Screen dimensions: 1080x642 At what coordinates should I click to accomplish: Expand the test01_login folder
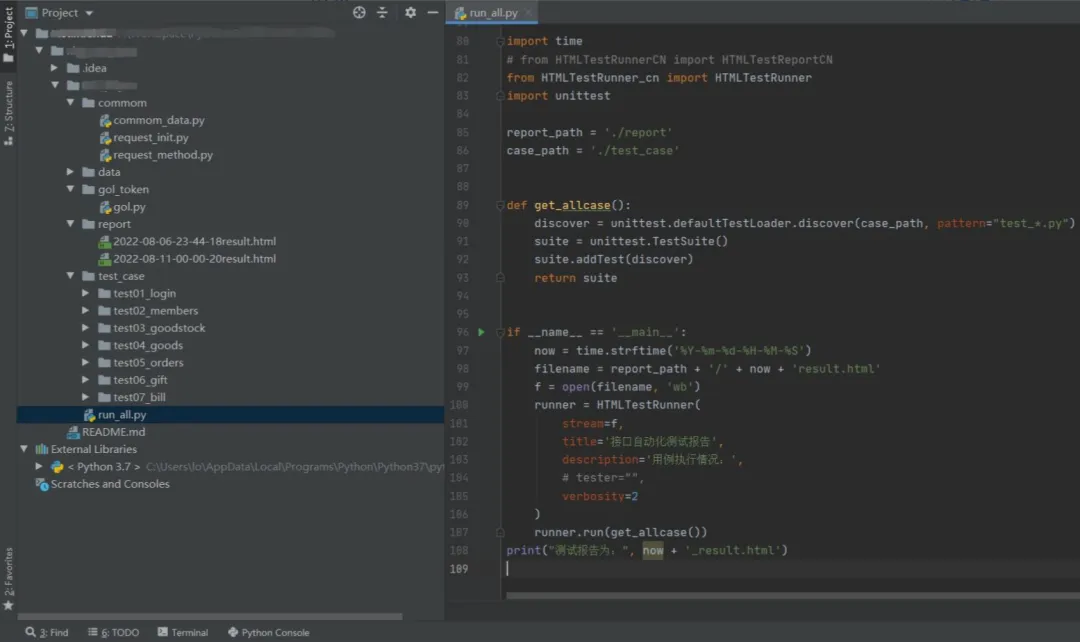(86, 293)
